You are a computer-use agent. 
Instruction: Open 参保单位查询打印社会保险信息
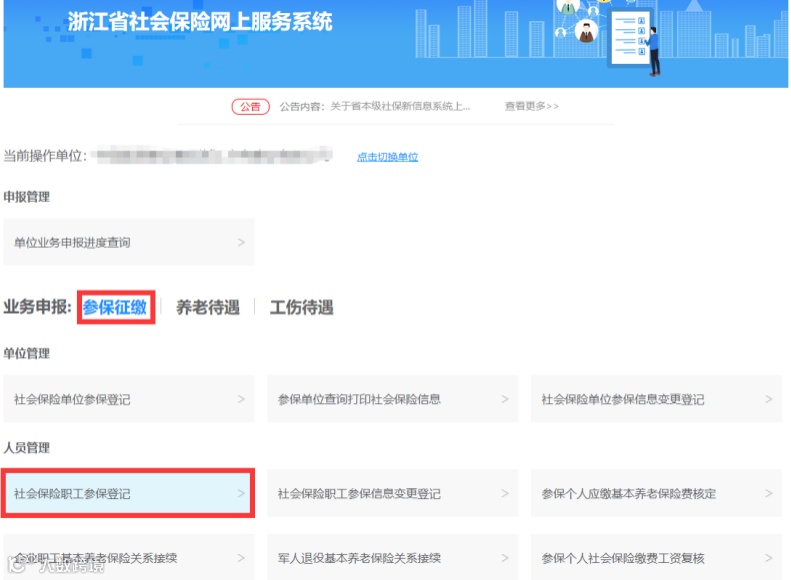392,399
